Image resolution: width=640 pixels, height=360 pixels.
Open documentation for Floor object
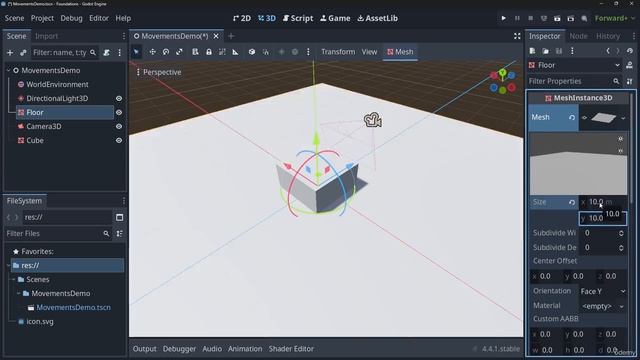pyautogui.click(x=629, y=65)
